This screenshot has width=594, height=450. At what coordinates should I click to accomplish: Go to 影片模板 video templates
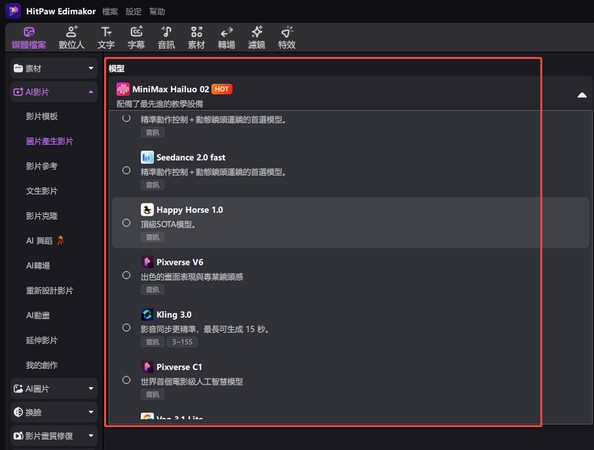coord(42,116)
